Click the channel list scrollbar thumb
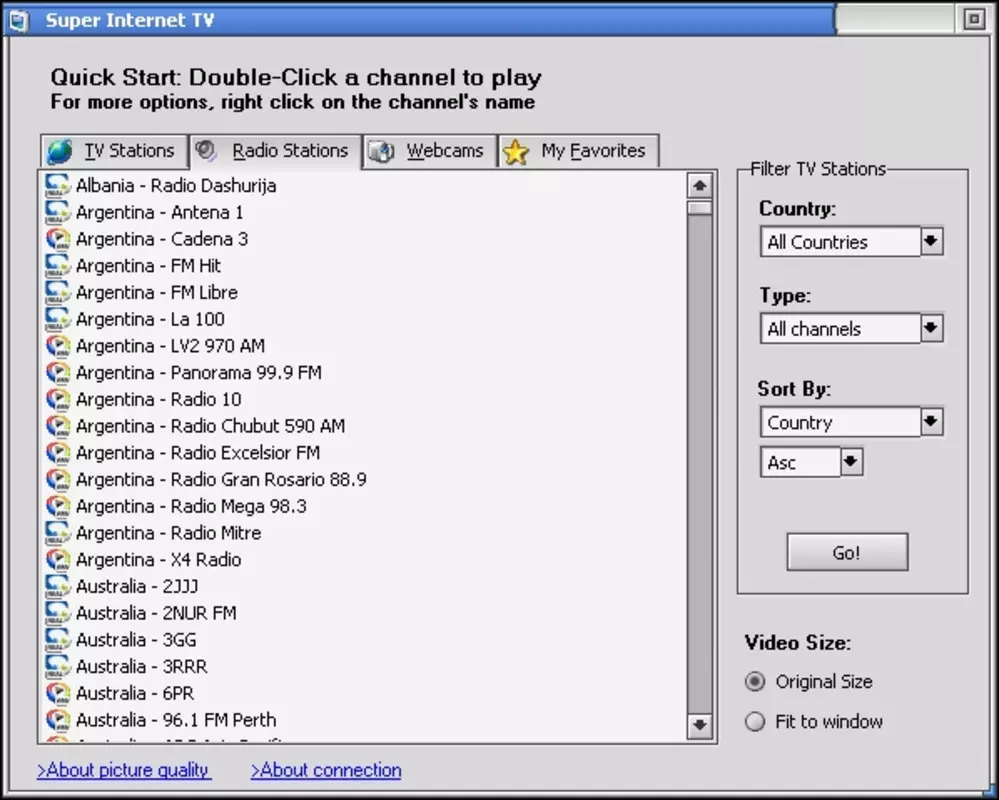The width and height of the screenshot is (999, 800). pos(700,208)
